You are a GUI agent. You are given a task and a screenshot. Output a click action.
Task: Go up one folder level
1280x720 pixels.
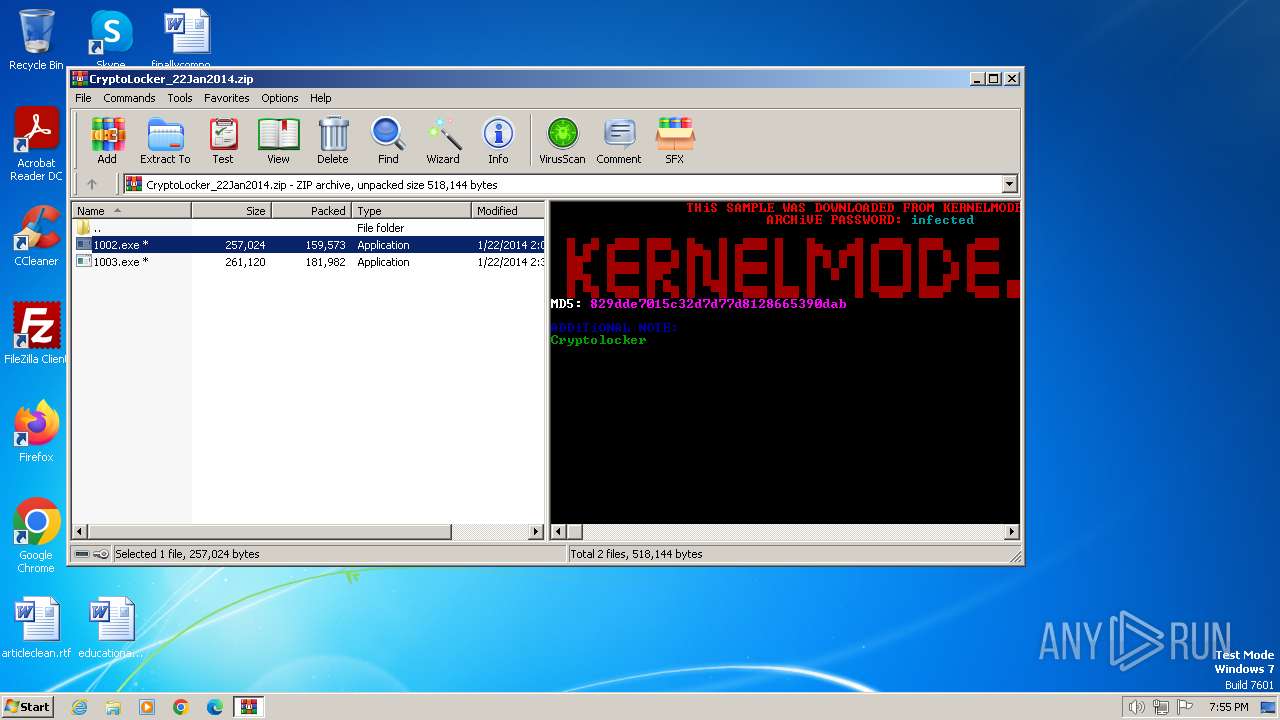tap(92, 184)
